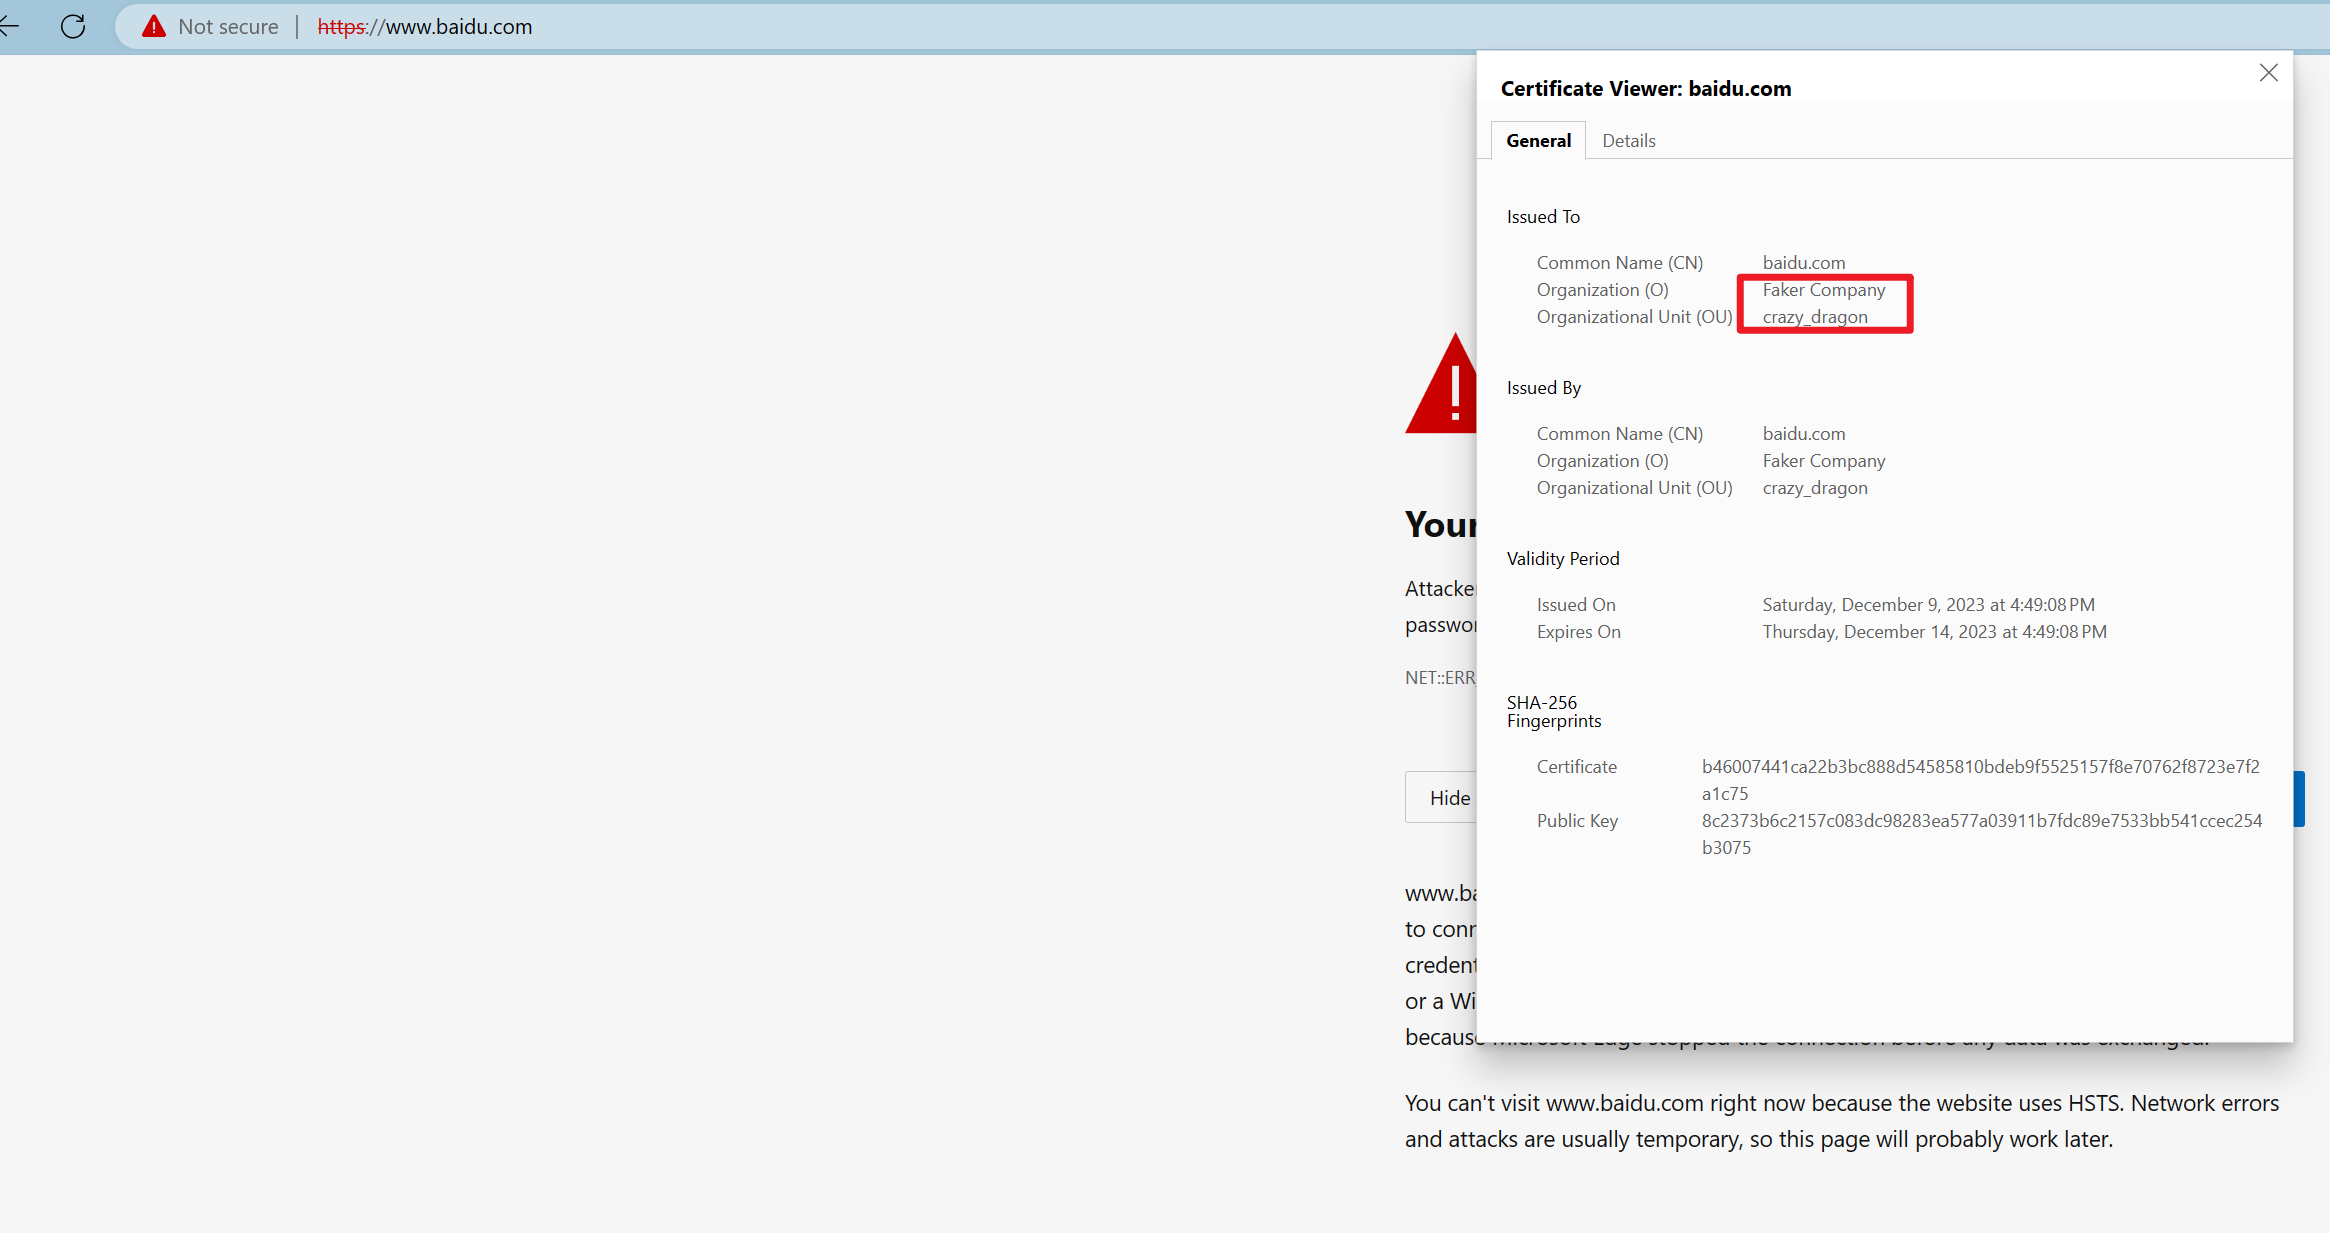The image size is (2330, 1233).
Task: Click the browser back arrow
Action: coord(9,26)
